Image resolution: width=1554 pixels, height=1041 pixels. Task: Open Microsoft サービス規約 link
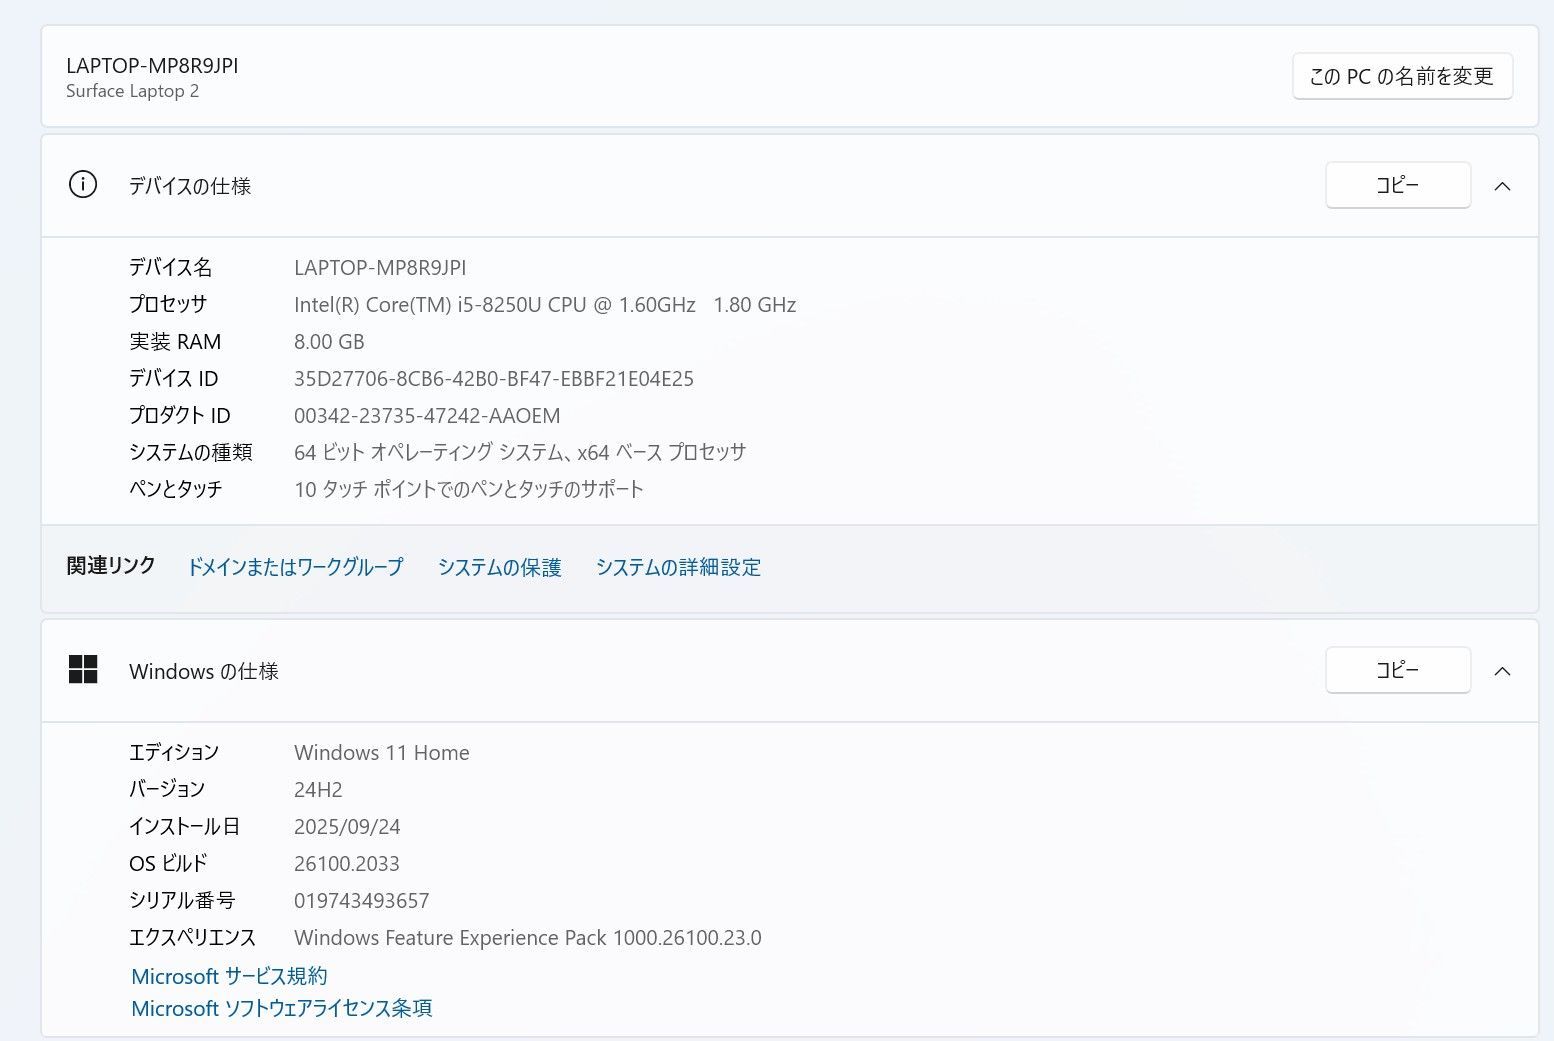(x=229, y=976)
